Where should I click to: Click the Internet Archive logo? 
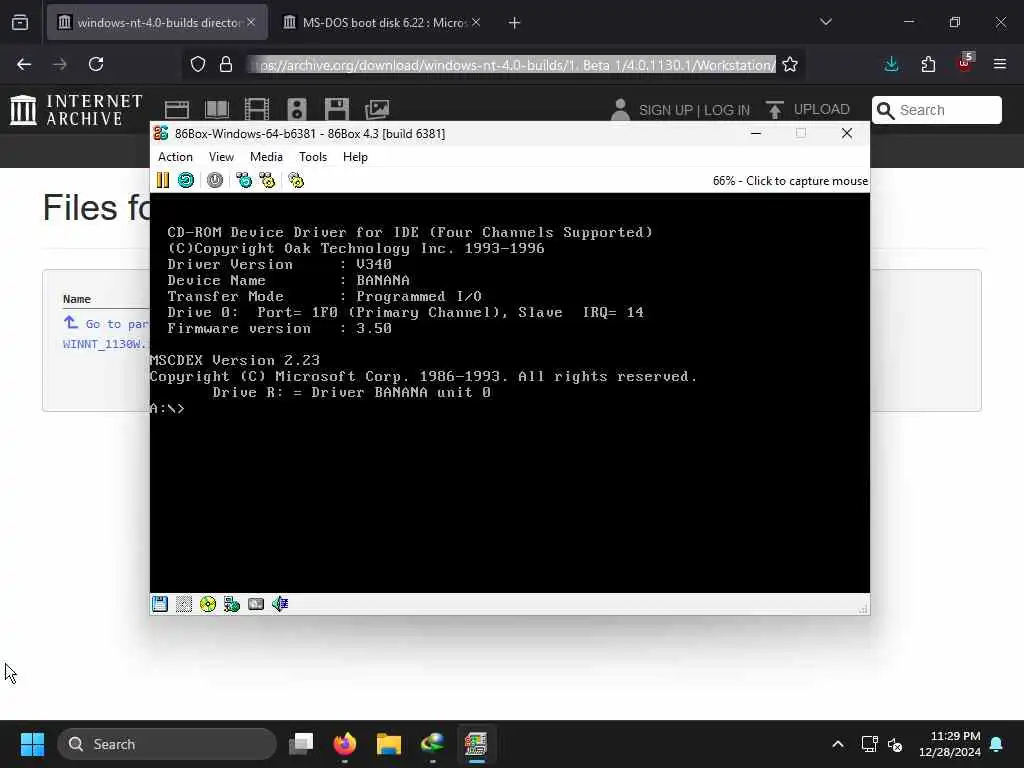(x=76, y=109)
